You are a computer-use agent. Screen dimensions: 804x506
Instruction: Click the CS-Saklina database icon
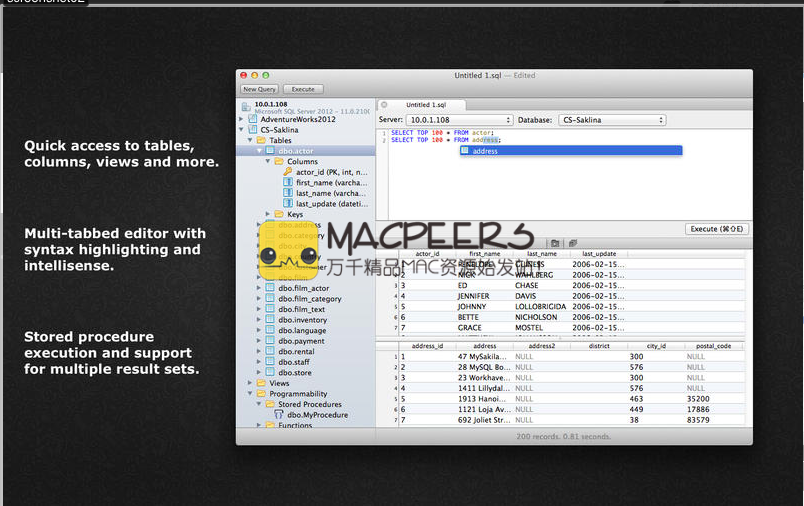click(x=253, y=130)
